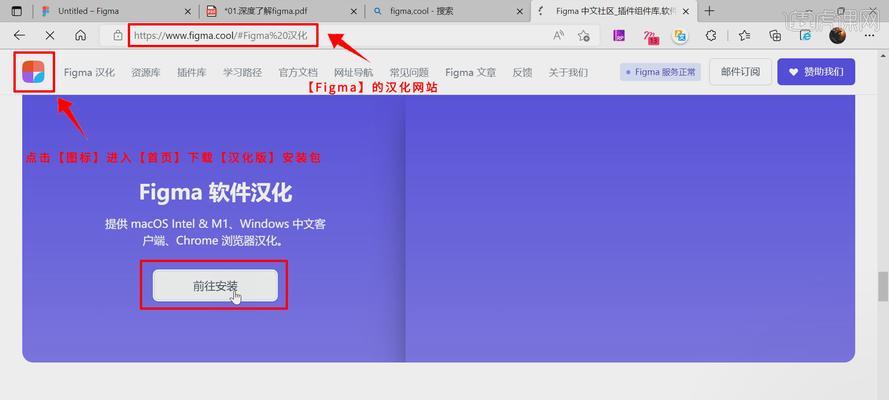Close the figma.cool 搜索 tab

pos(519,11)
